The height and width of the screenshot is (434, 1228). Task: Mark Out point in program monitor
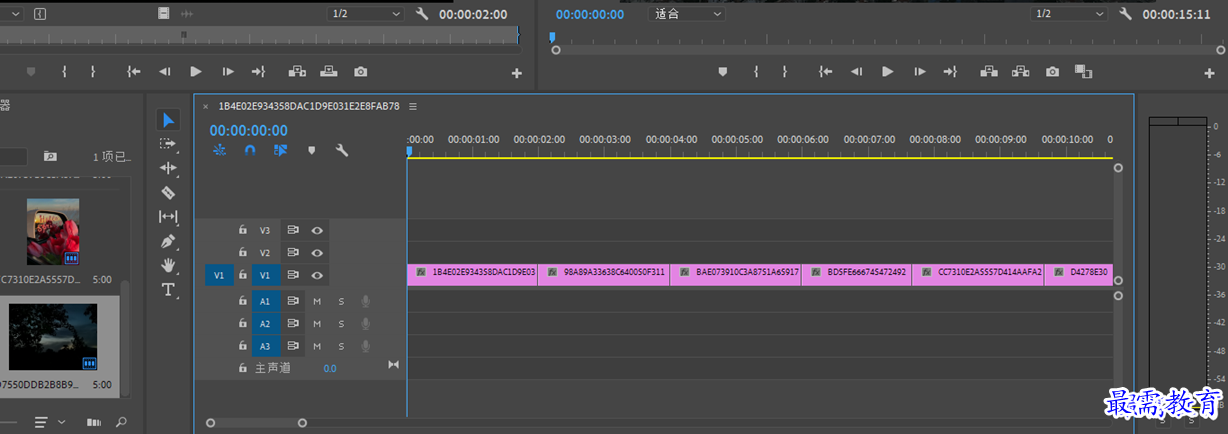785,71
